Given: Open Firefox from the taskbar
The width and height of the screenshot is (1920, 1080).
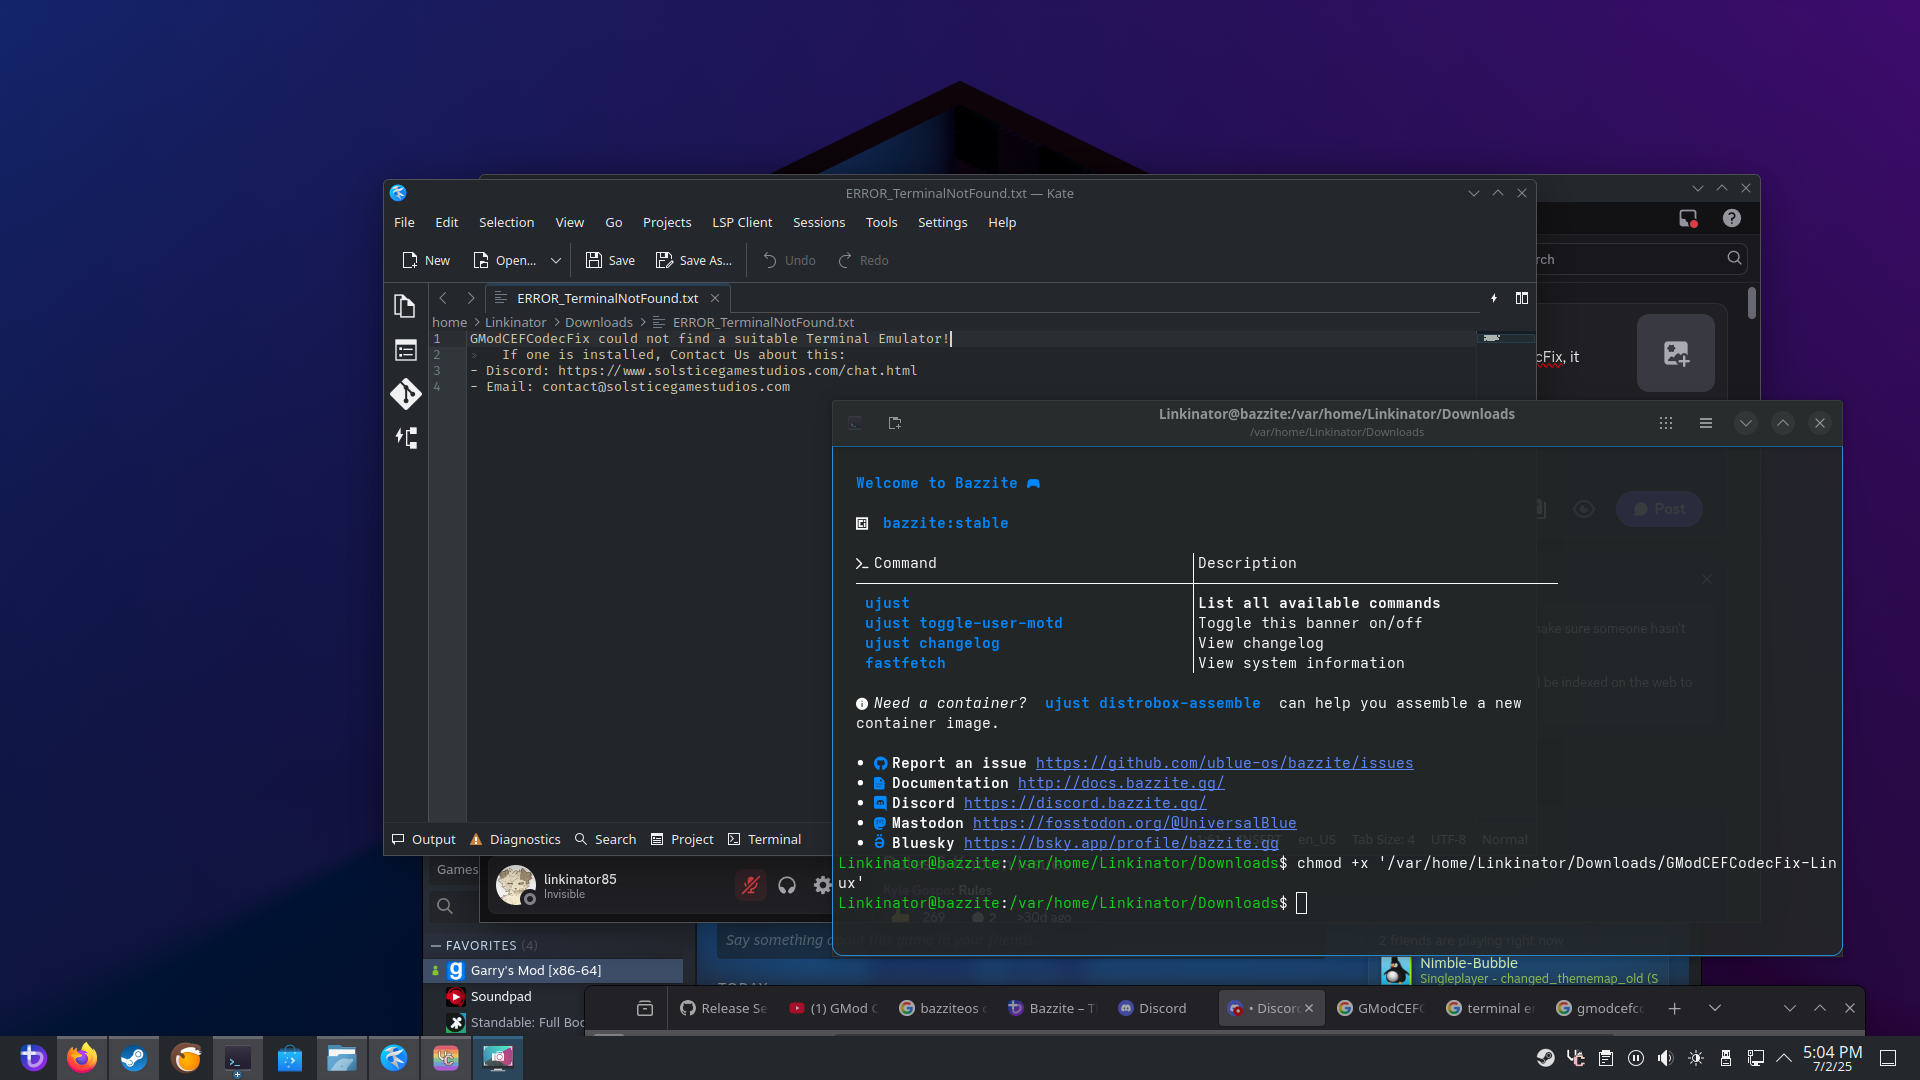Looking at the screenshot, I should (x=82, y=1058).
